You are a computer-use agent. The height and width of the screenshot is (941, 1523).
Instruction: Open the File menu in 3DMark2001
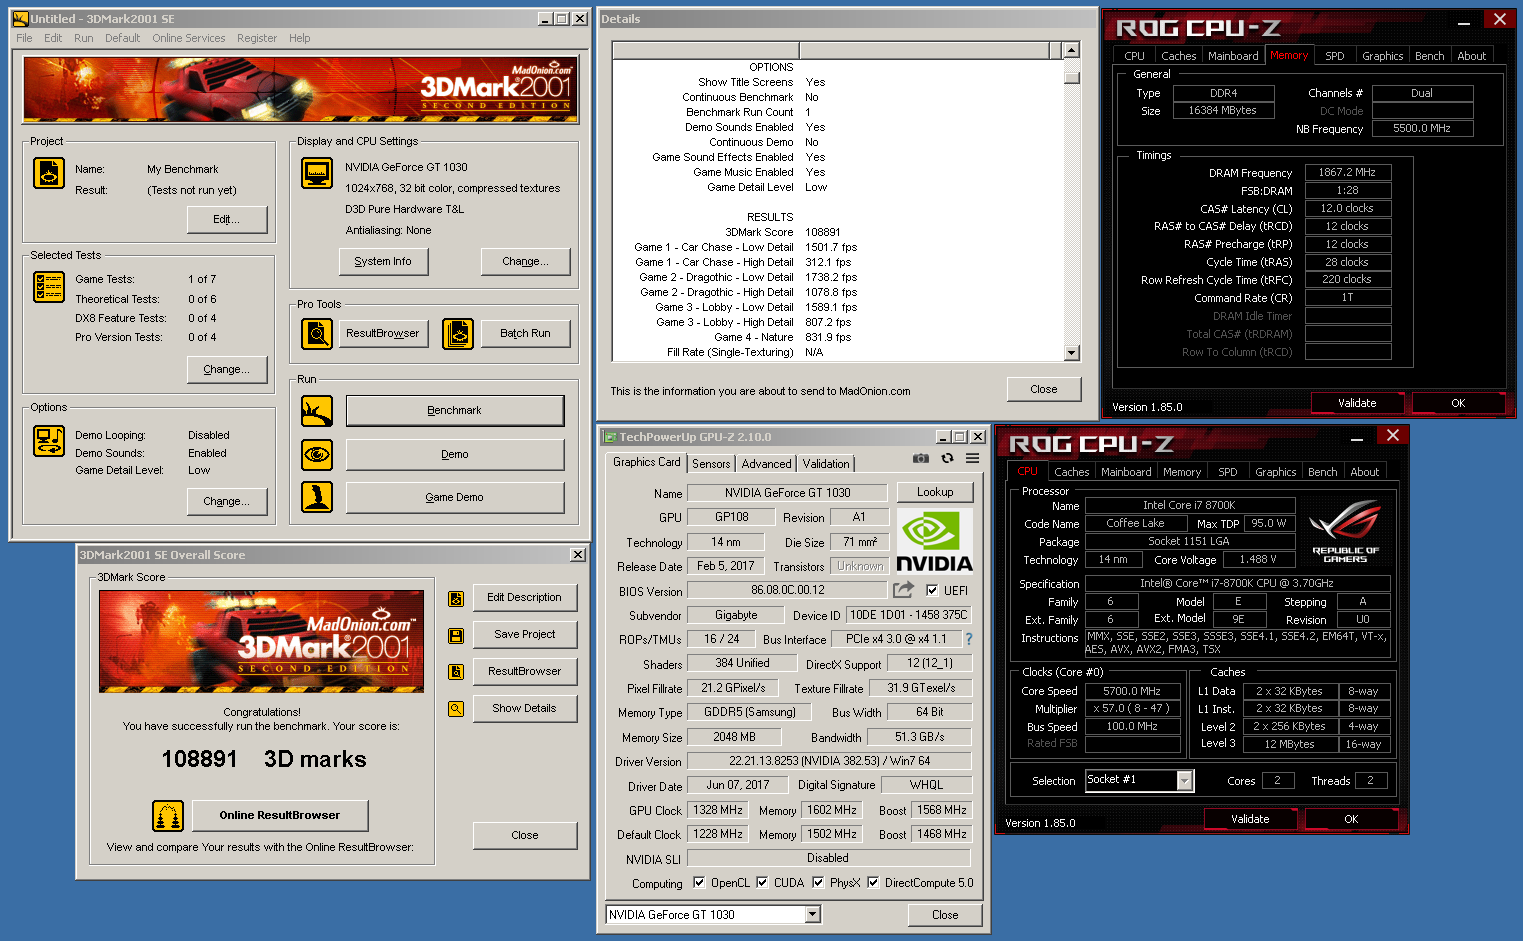click(24, 38)
